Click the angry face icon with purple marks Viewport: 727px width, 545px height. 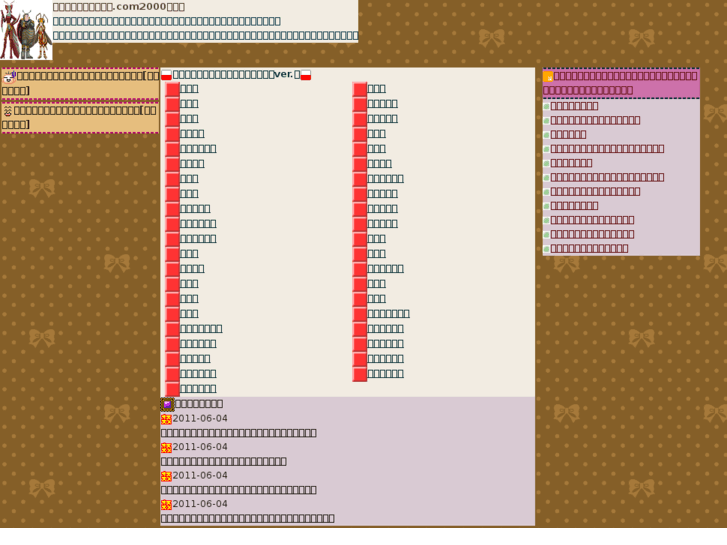pos(9,77)
